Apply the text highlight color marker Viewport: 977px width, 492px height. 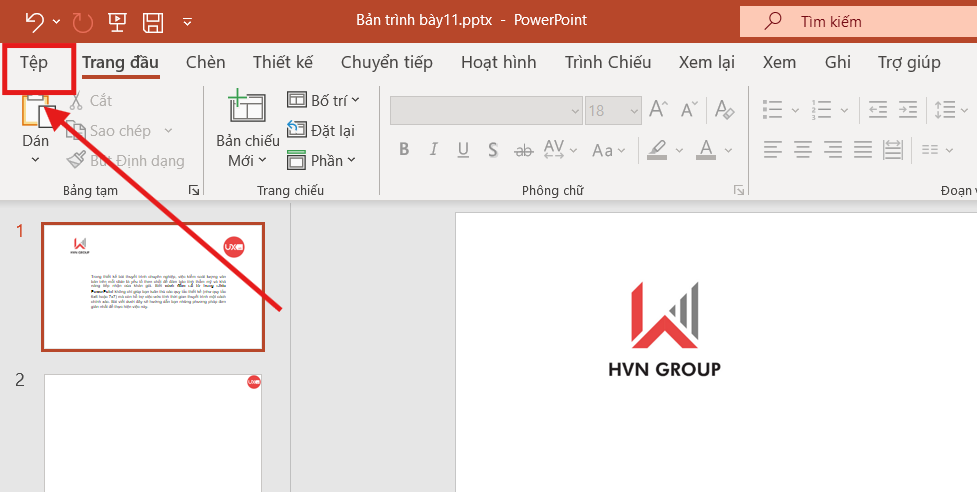pyautogui.click(x=657, y=149)
